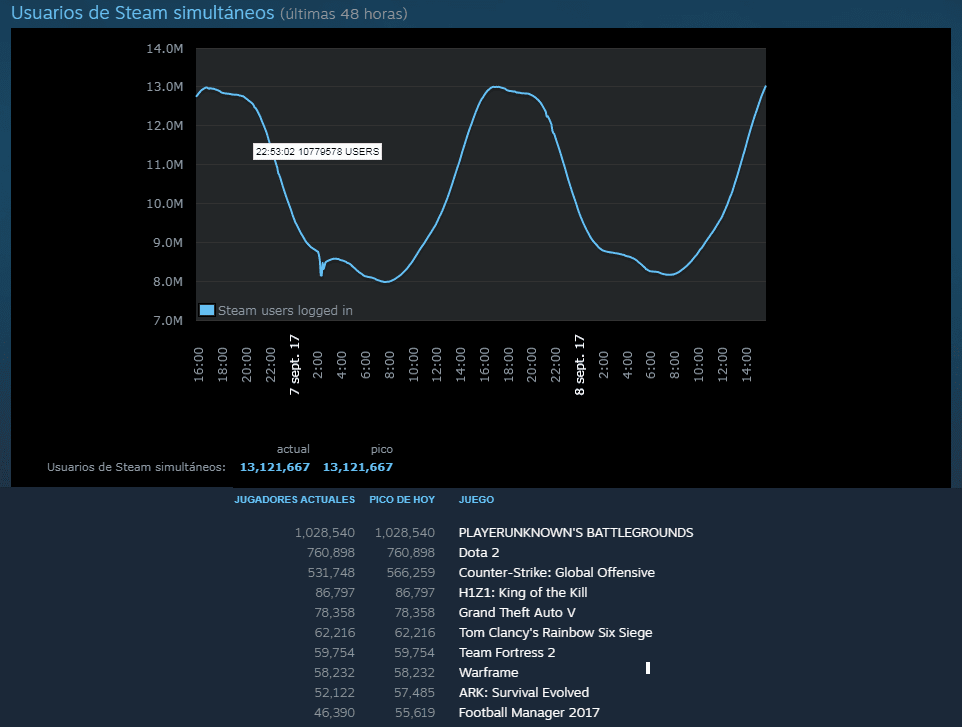Select the "22:53:02 10779578 USERS" chart tooltip

click(x=317, y=152)
